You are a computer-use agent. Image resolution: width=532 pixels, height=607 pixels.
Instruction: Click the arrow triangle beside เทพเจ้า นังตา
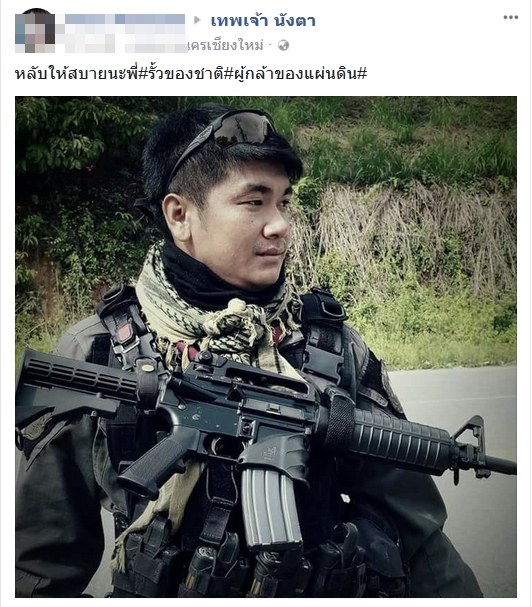tap(197, 20)
